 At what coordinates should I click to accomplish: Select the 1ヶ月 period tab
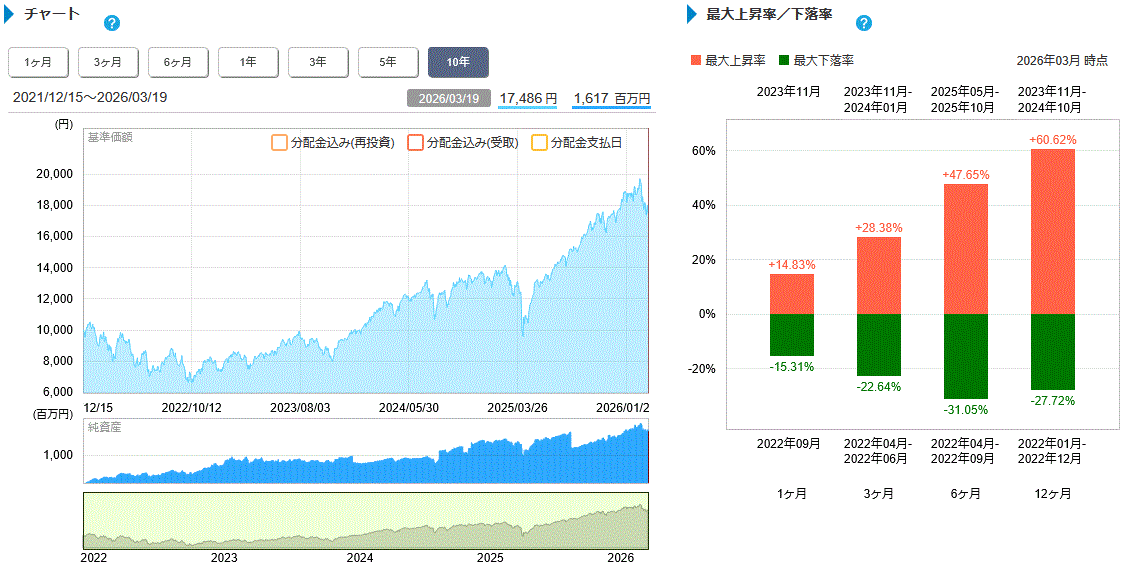(x=38, y=62)
